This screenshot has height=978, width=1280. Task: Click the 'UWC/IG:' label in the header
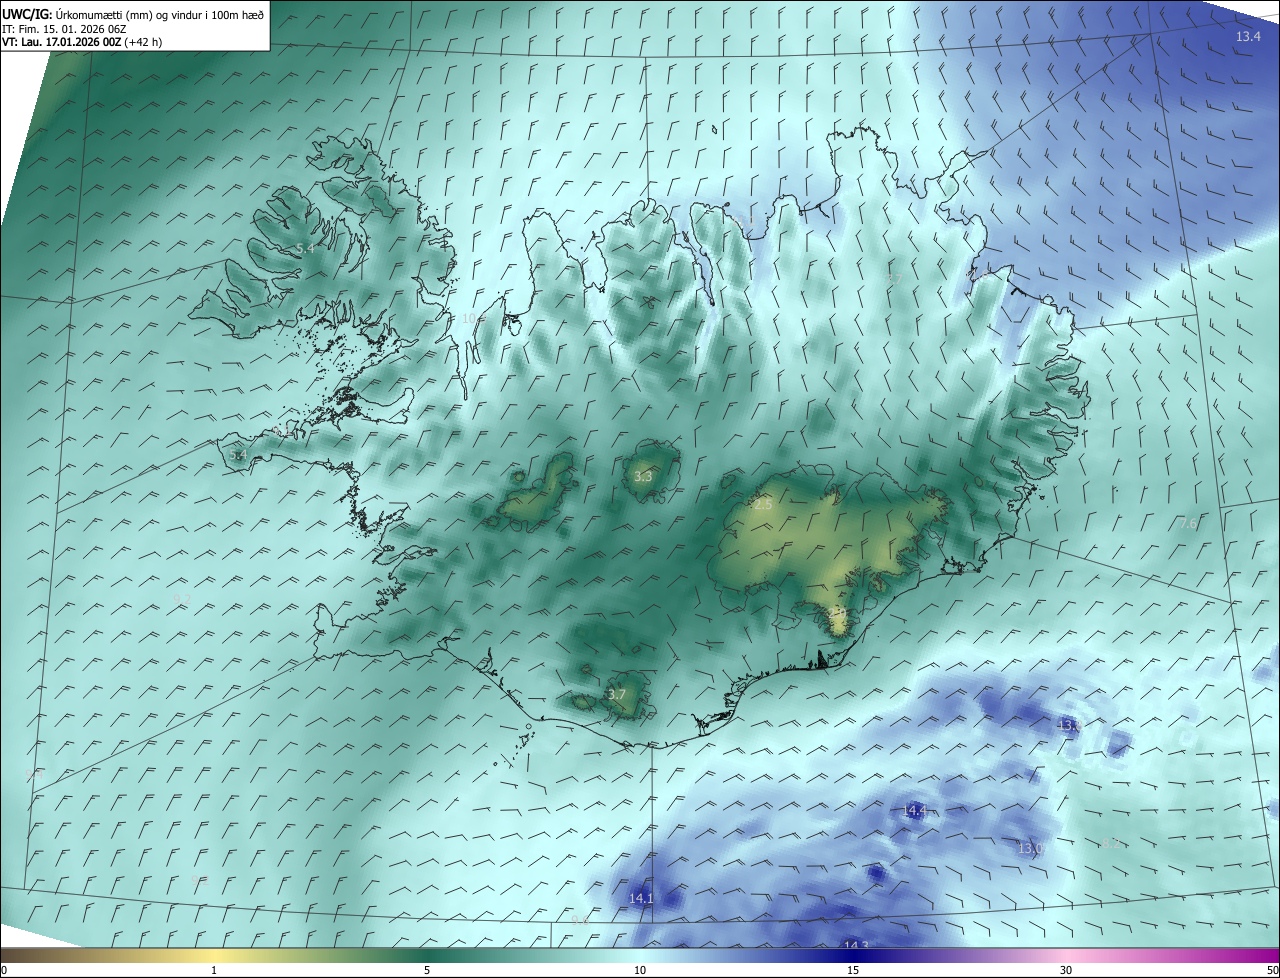pyautogui.click(x=27, y=14)
